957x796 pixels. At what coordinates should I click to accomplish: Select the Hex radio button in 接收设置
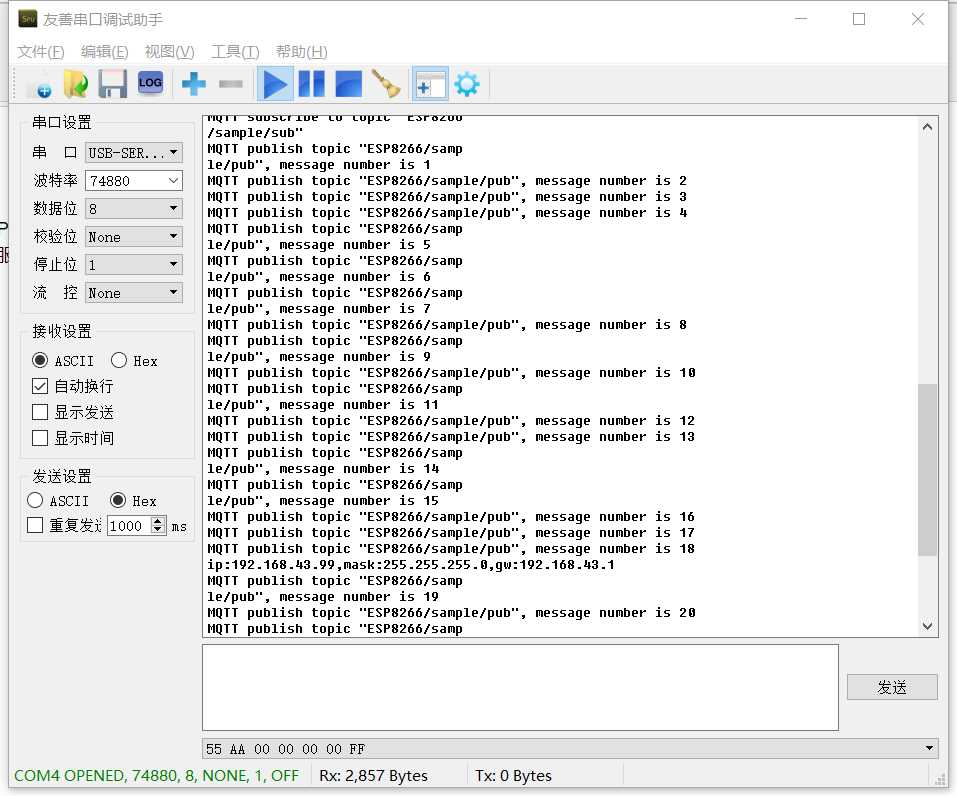coord(119,361)
